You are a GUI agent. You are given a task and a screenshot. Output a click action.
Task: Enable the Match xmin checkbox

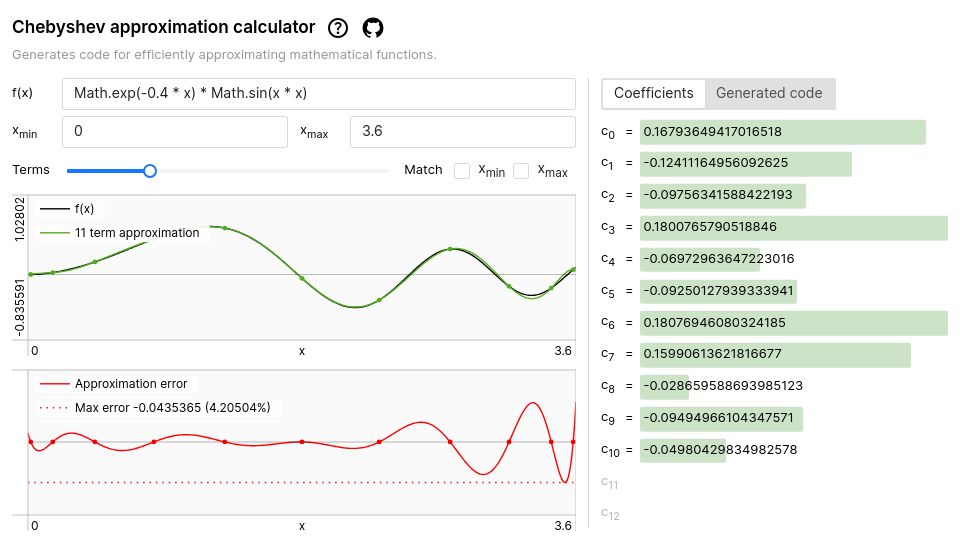click(x=462, y=171)
